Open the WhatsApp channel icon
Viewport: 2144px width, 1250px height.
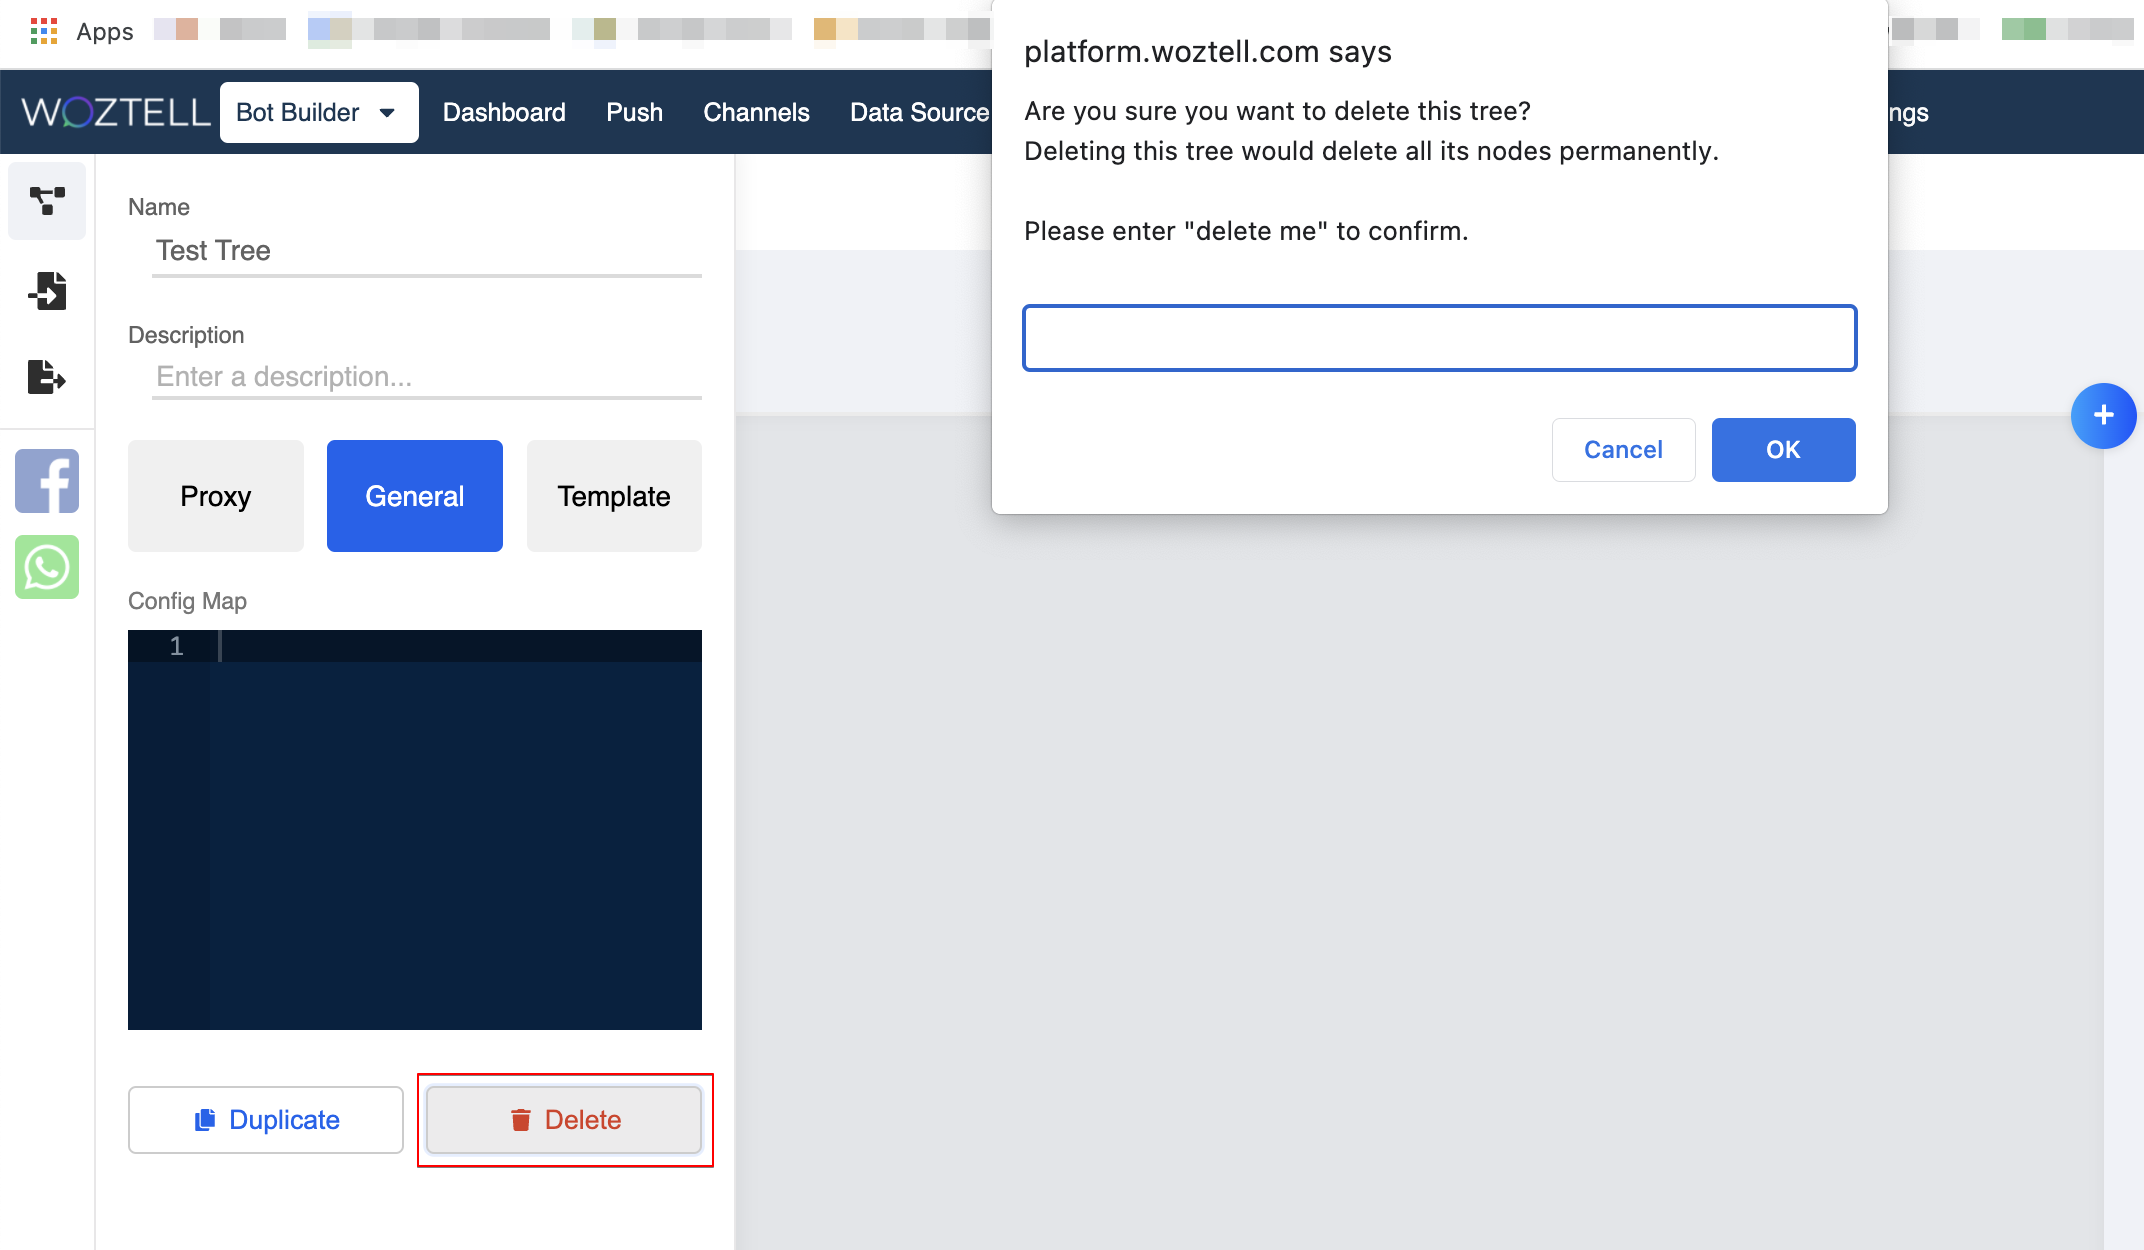point(47,567)
